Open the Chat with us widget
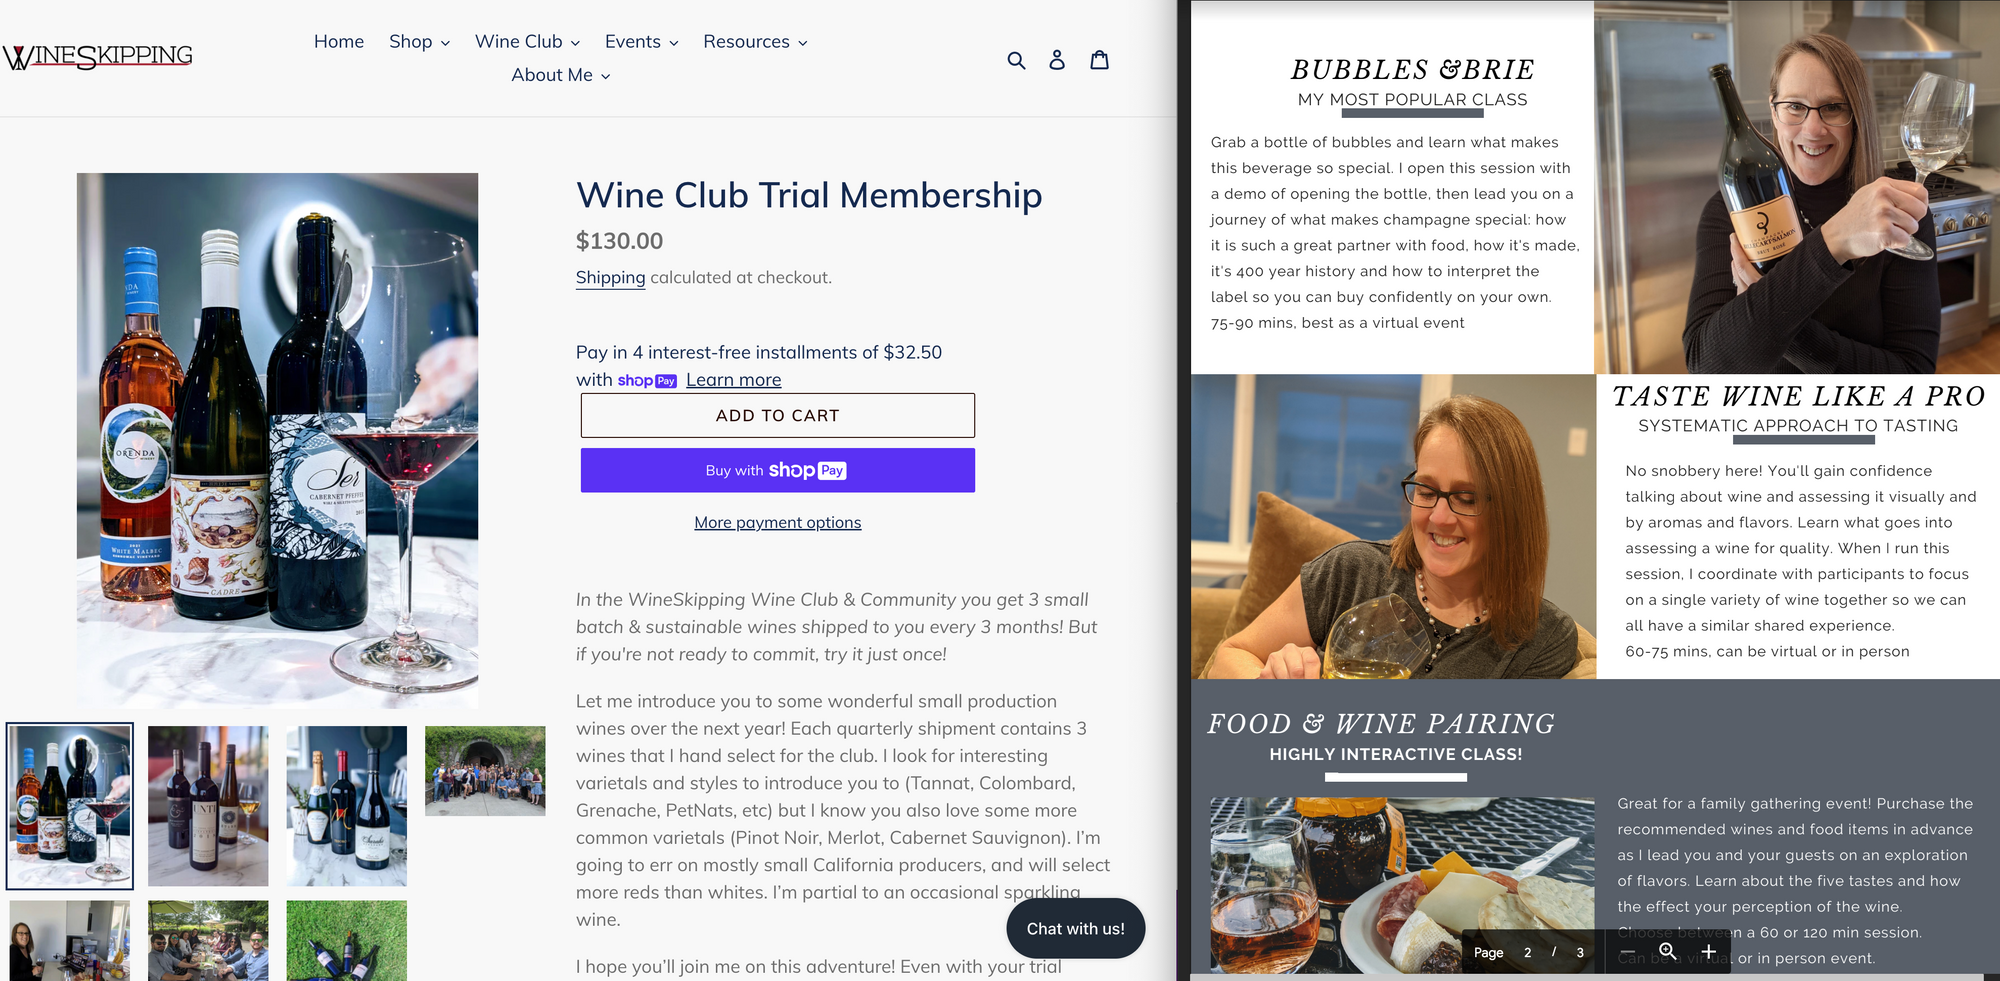 (x=1076, y=929)
